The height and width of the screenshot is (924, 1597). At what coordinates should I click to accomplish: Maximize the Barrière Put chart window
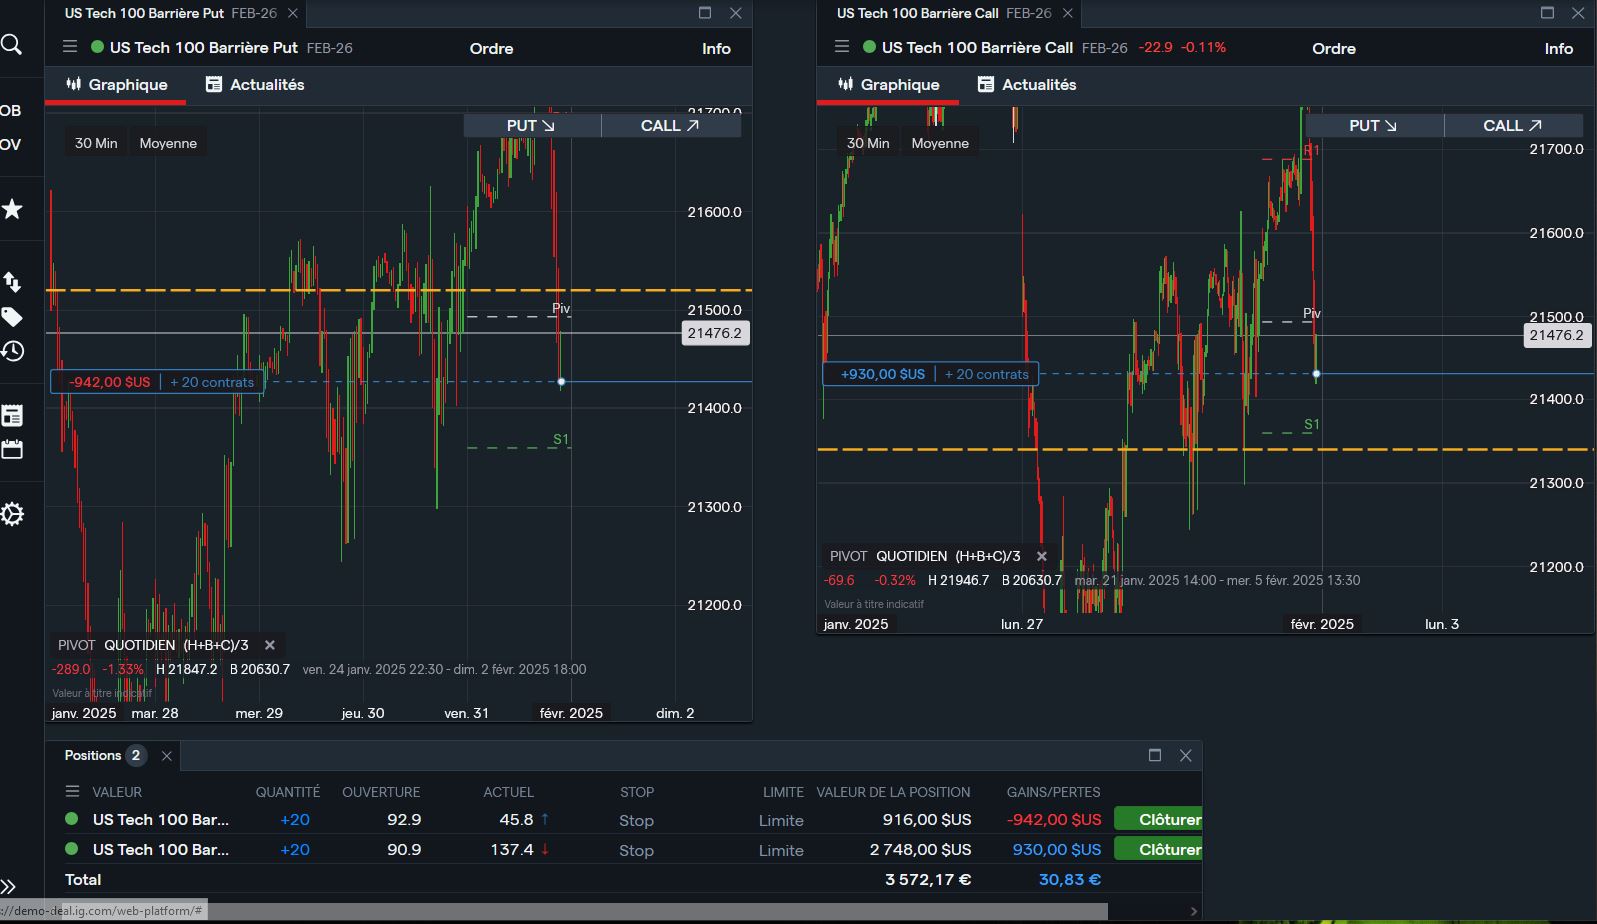(705, 13)
